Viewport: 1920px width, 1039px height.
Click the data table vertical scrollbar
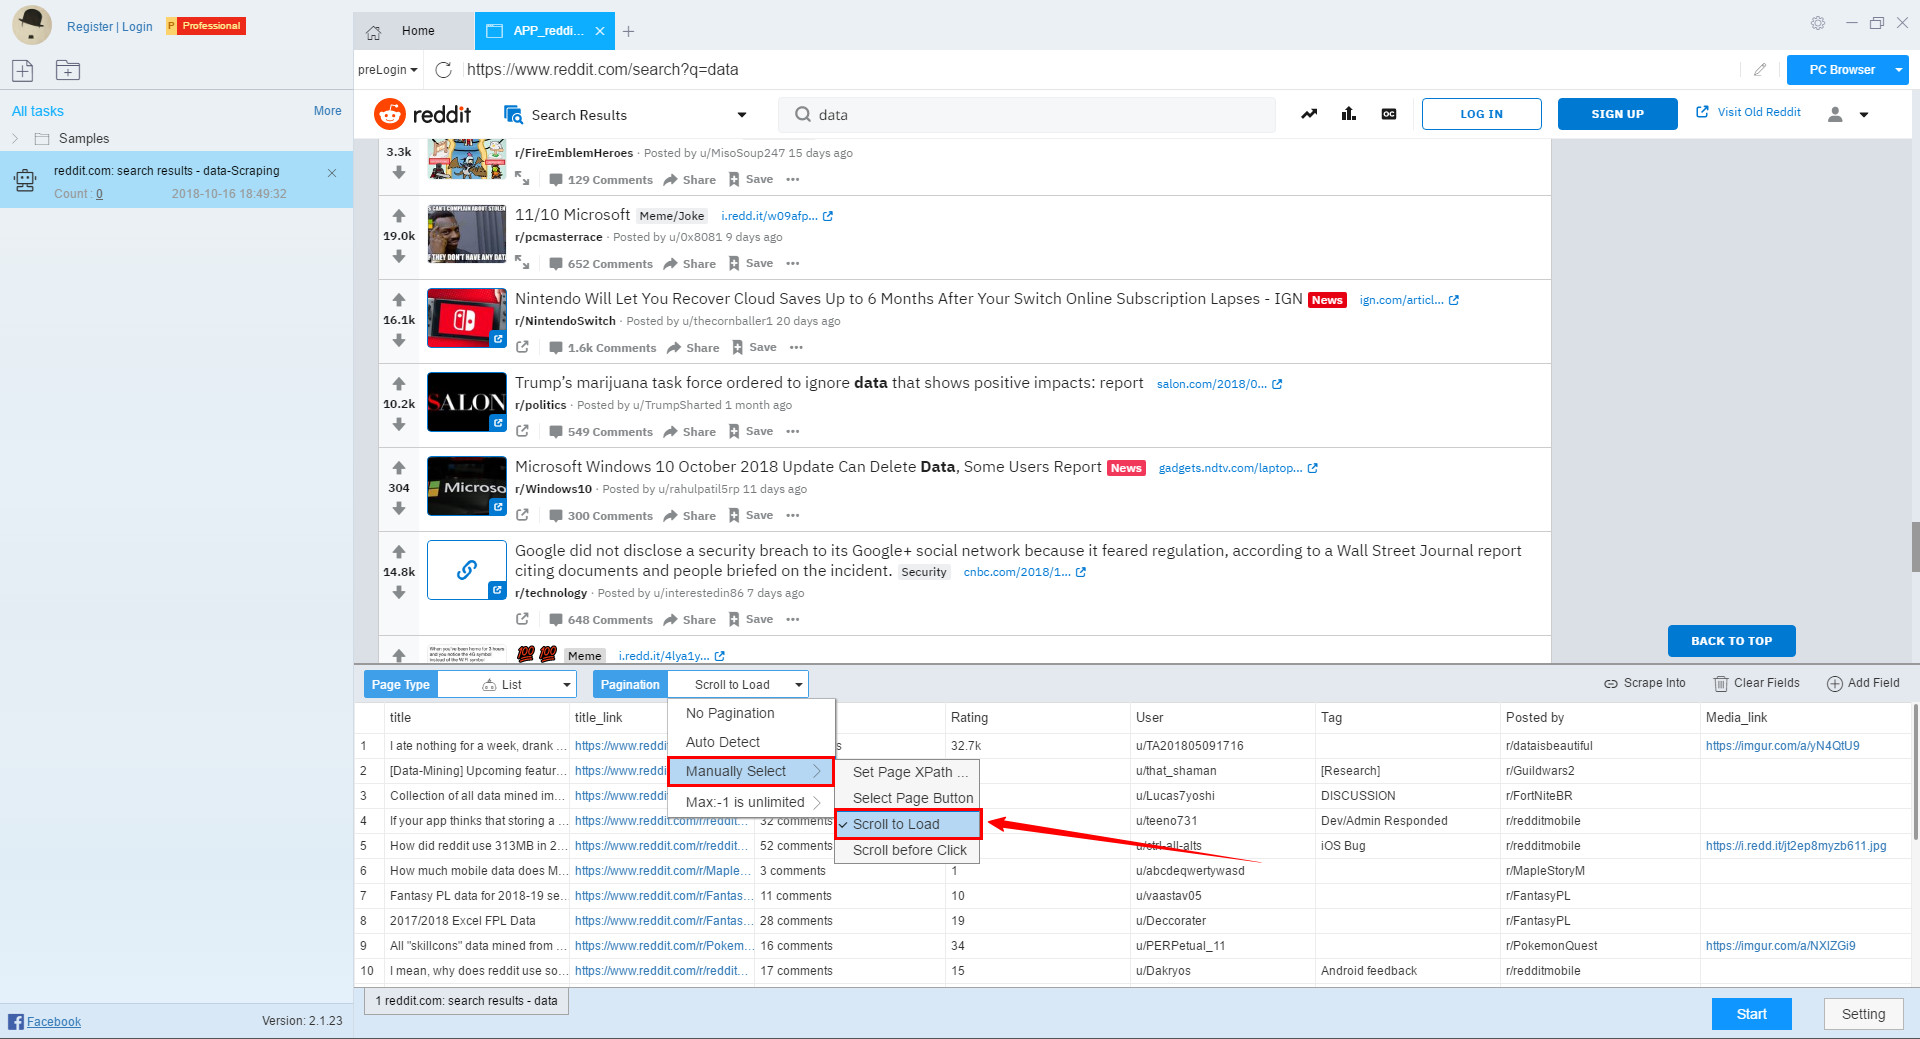coord(1915,772)
